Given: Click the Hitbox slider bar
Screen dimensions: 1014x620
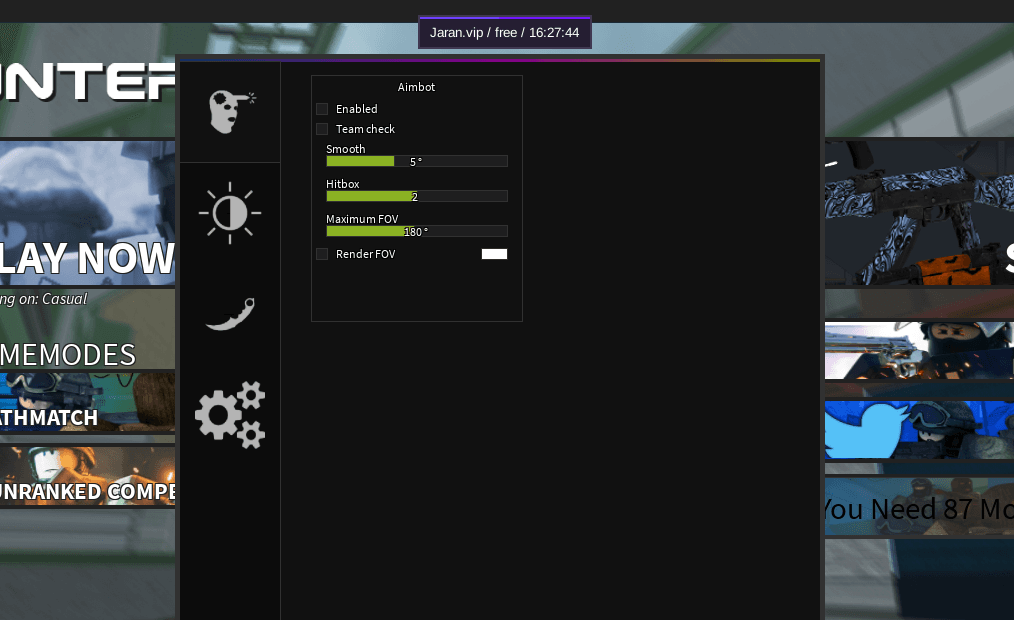Looking at the screenshot, I should pyautogui.click(x=416, y=196).
